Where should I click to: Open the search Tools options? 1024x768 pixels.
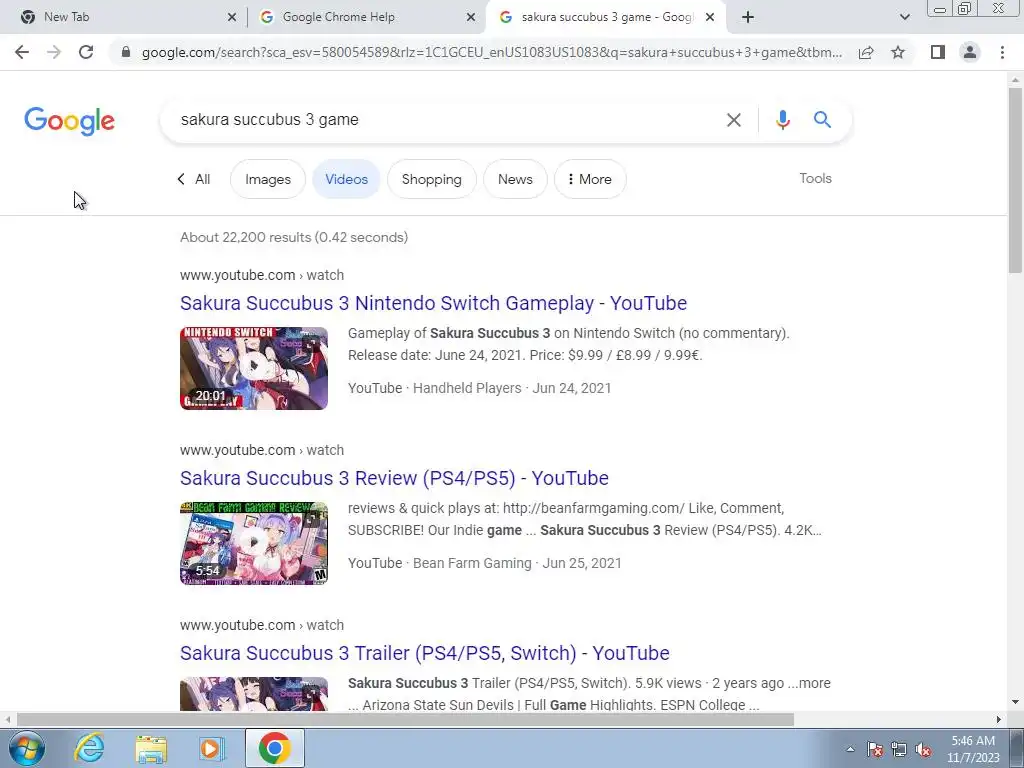click(x=815, y=178)
